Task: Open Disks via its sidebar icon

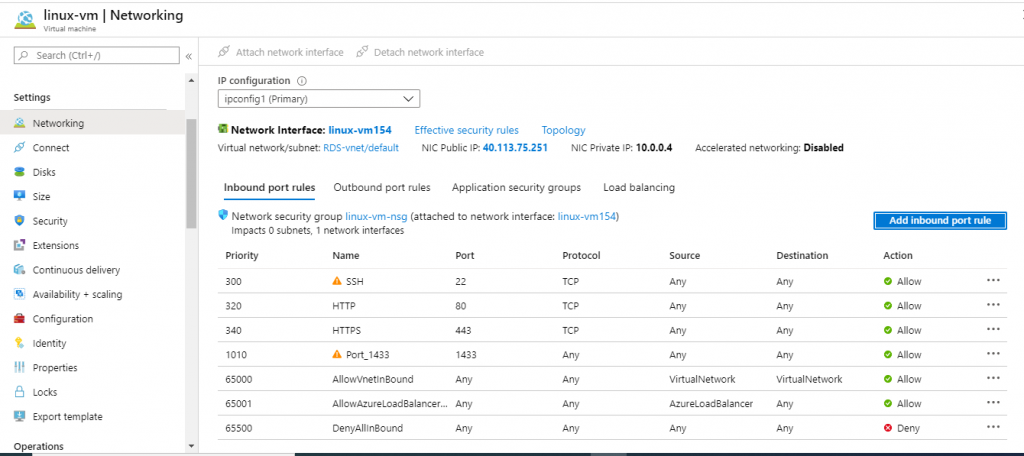Action: 20,172
